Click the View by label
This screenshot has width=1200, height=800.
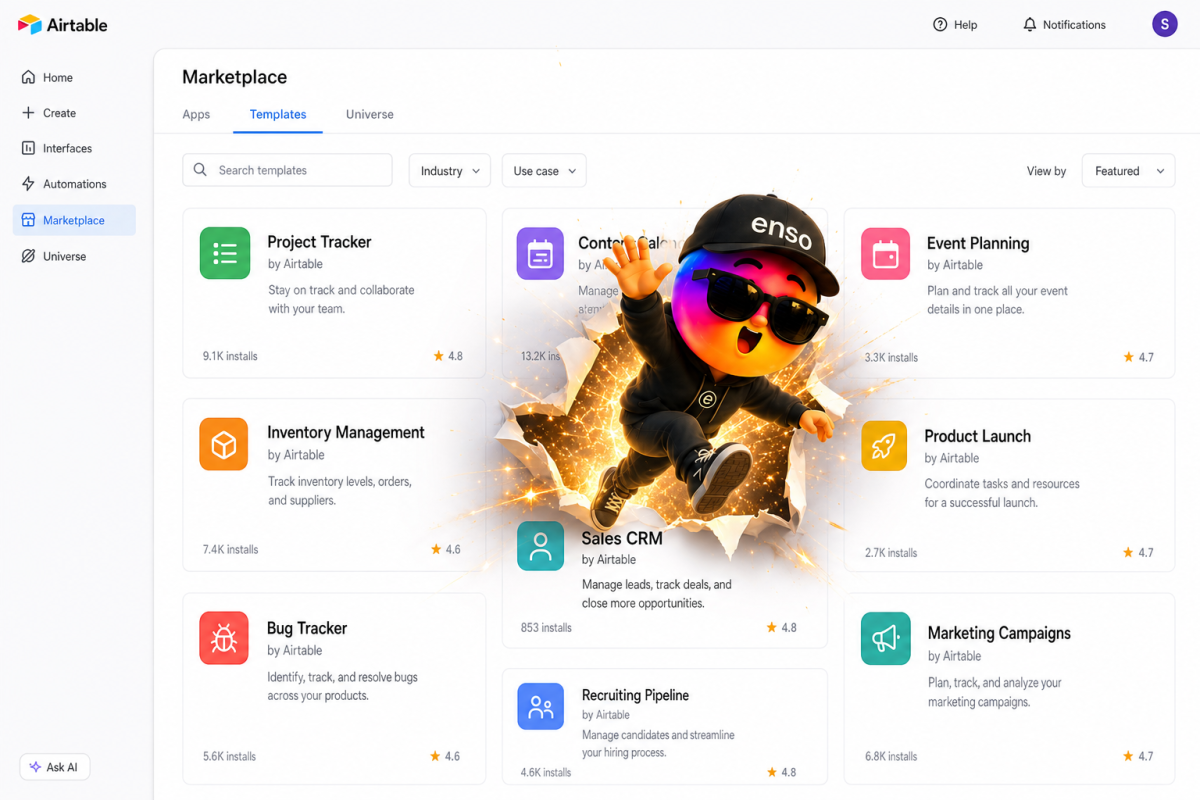(1046, 171)
